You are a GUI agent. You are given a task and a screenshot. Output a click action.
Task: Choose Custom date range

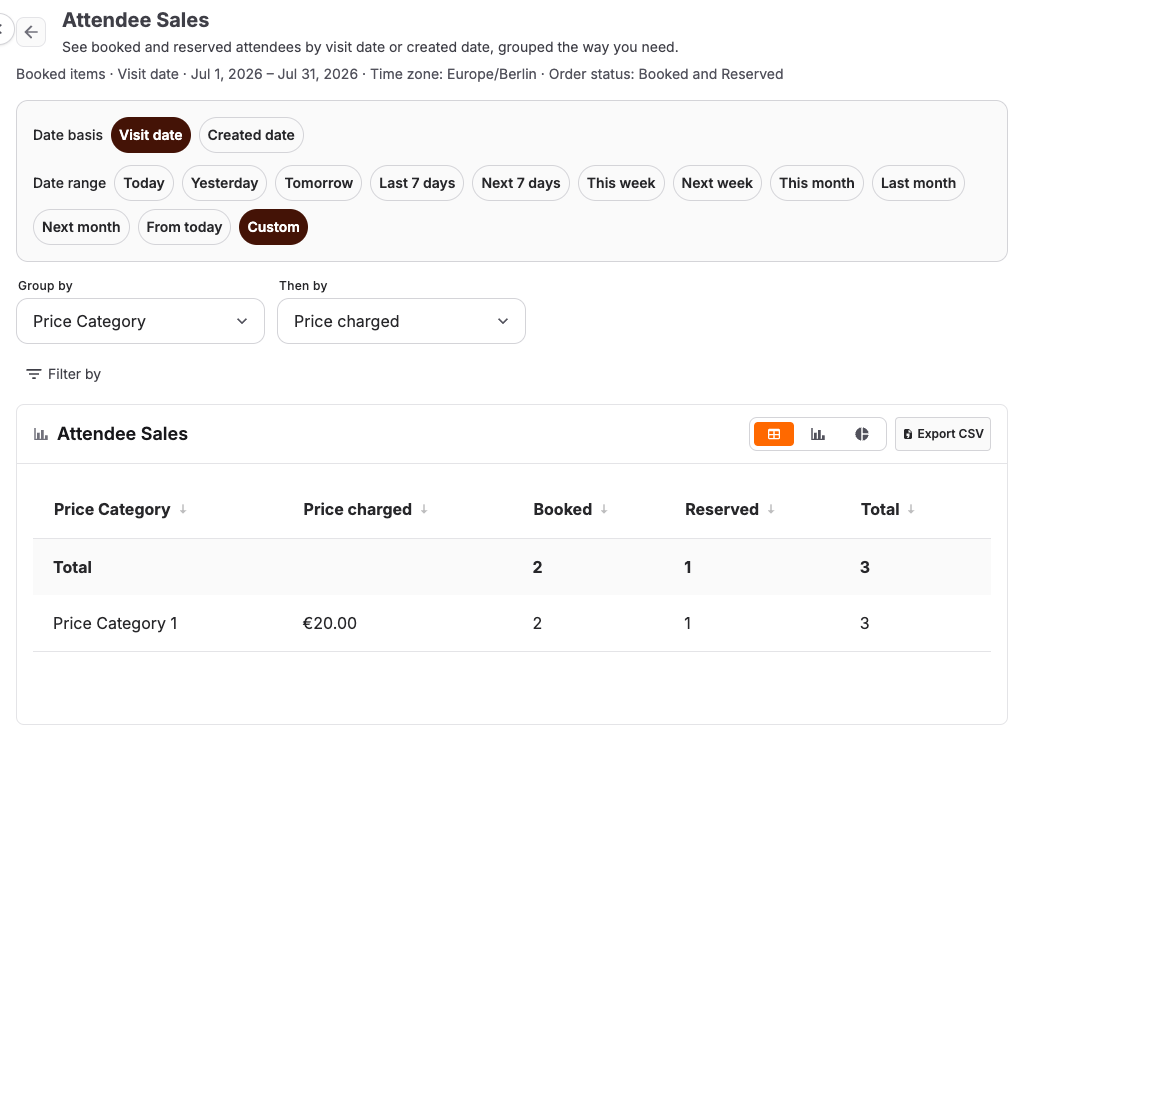[273, 227]
